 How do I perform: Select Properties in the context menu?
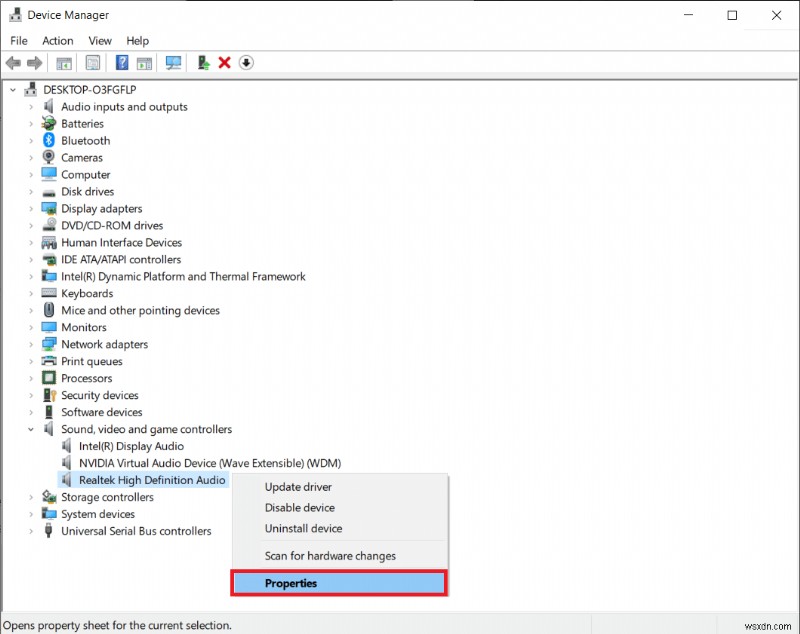(291, 583)
